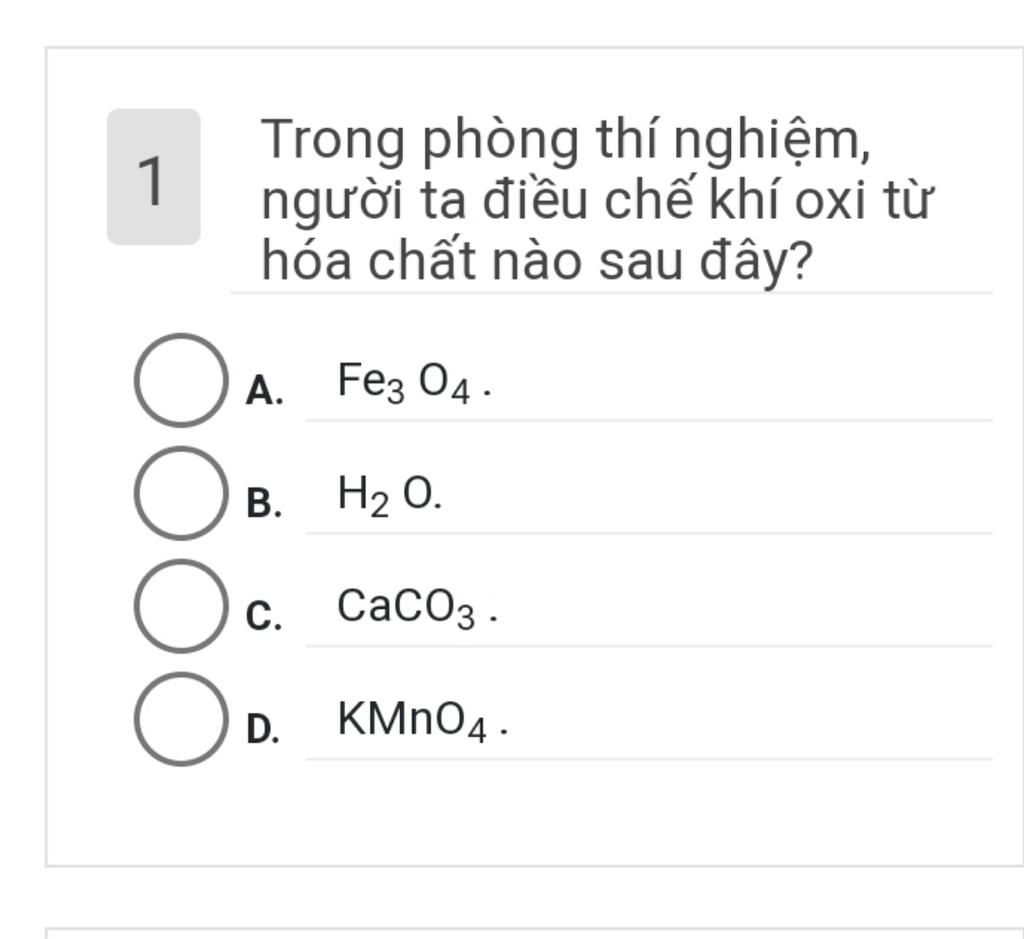The width and height of the screenshot is (1024, 939).
Task: Pick the H2O answer text
Action: (390, 496)
